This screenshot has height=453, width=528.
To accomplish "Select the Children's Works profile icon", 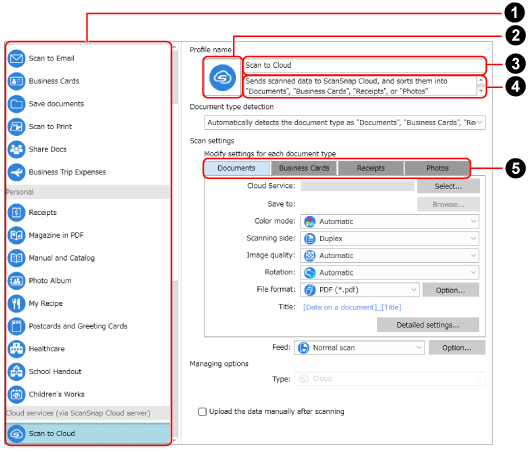I will [x=16, y=394].
